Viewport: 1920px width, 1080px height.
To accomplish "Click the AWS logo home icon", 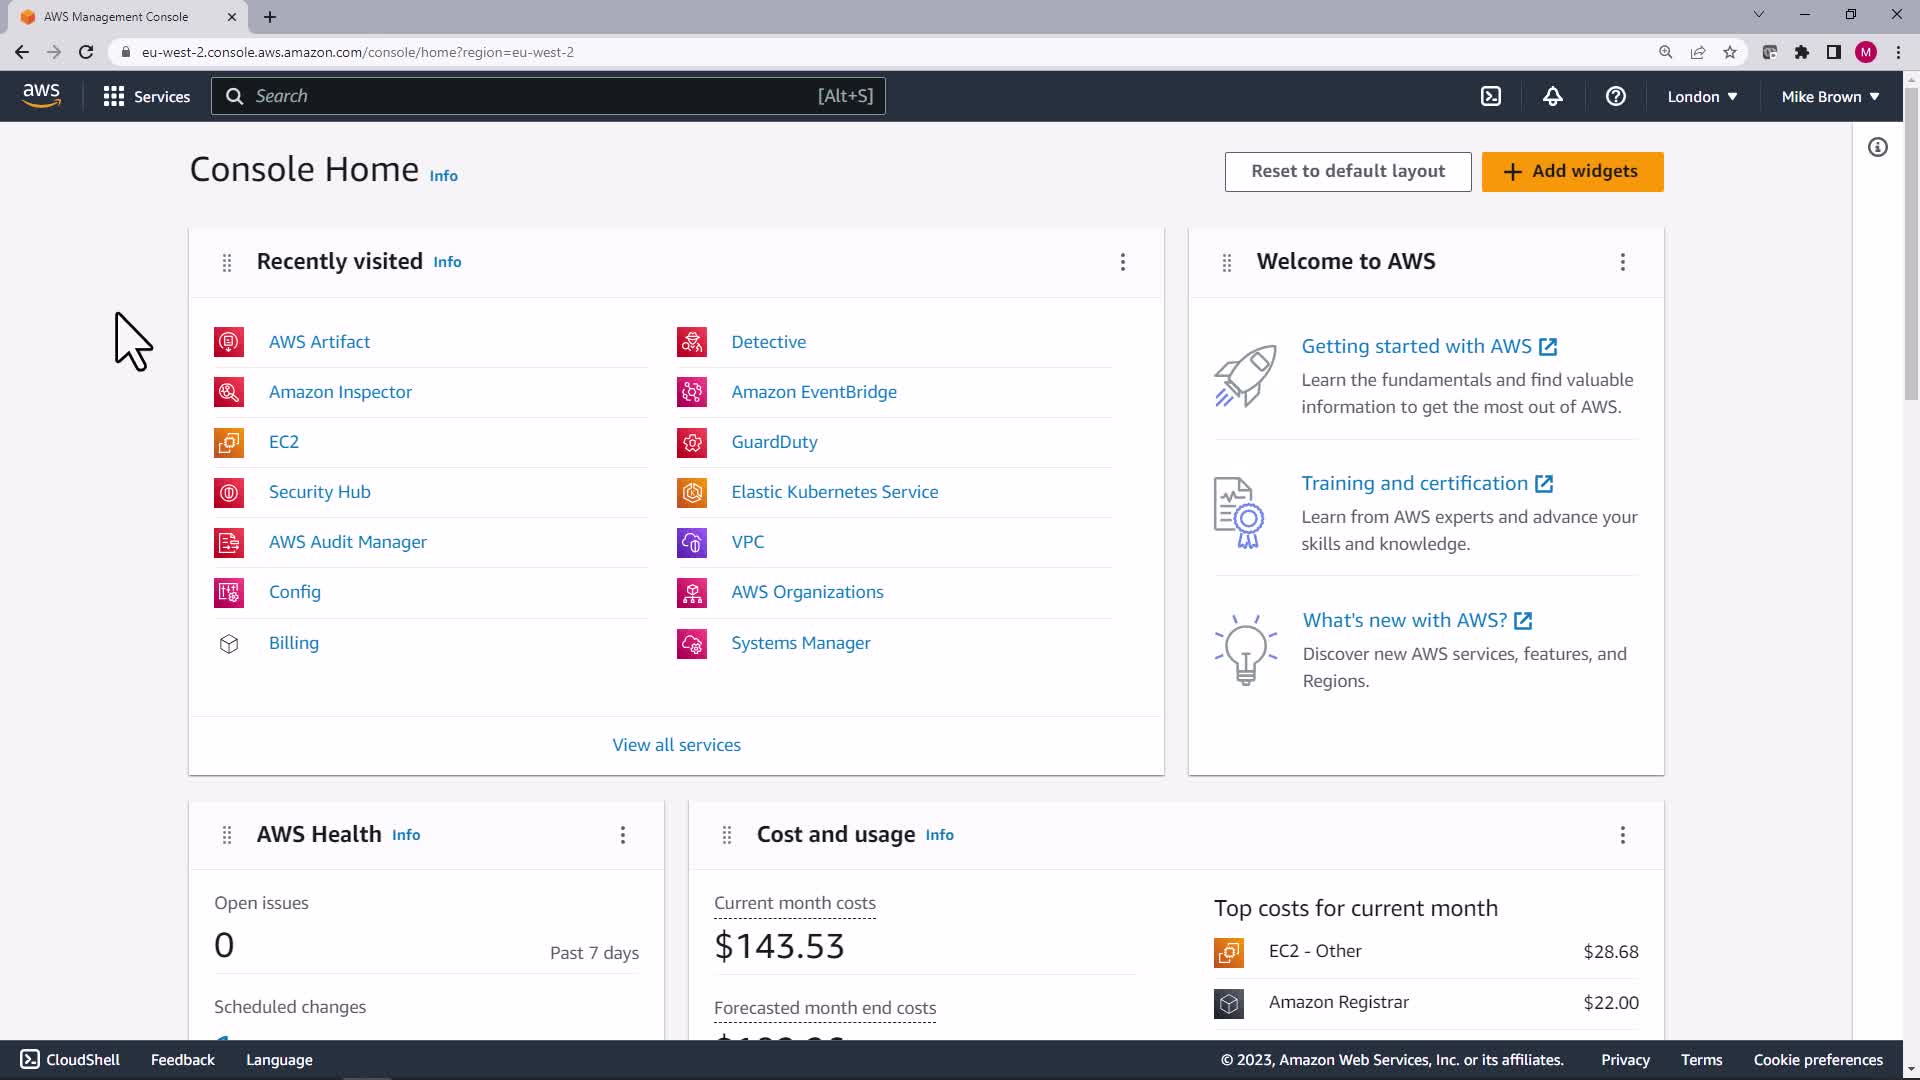I will [41, 96].
